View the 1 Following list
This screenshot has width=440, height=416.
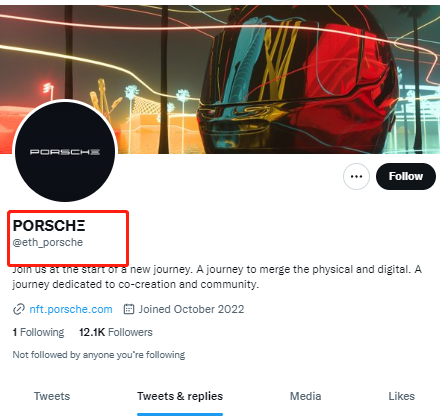(38, 332)
